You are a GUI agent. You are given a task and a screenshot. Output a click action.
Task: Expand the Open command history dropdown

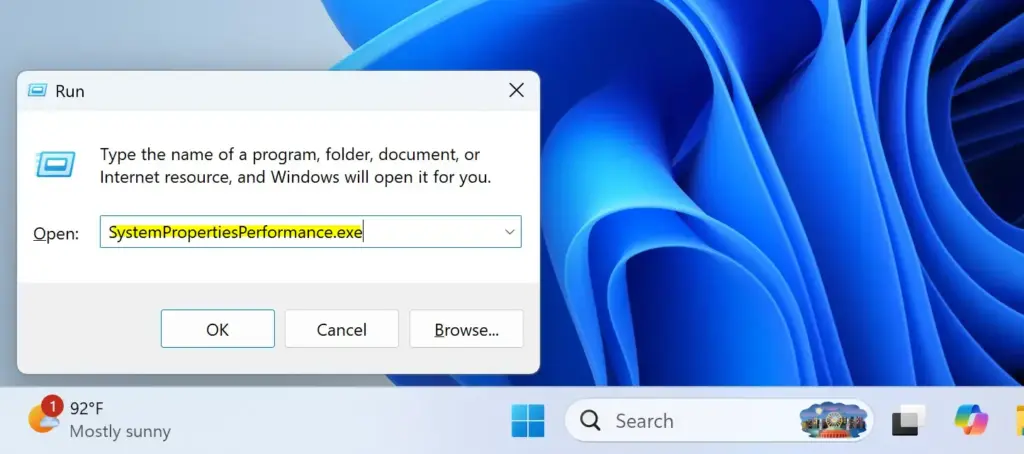click(x=509, y=232)
